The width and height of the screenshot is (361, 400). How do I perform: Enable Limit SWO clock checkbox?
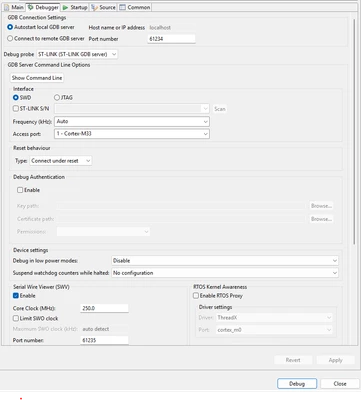[x=16, y=318]
